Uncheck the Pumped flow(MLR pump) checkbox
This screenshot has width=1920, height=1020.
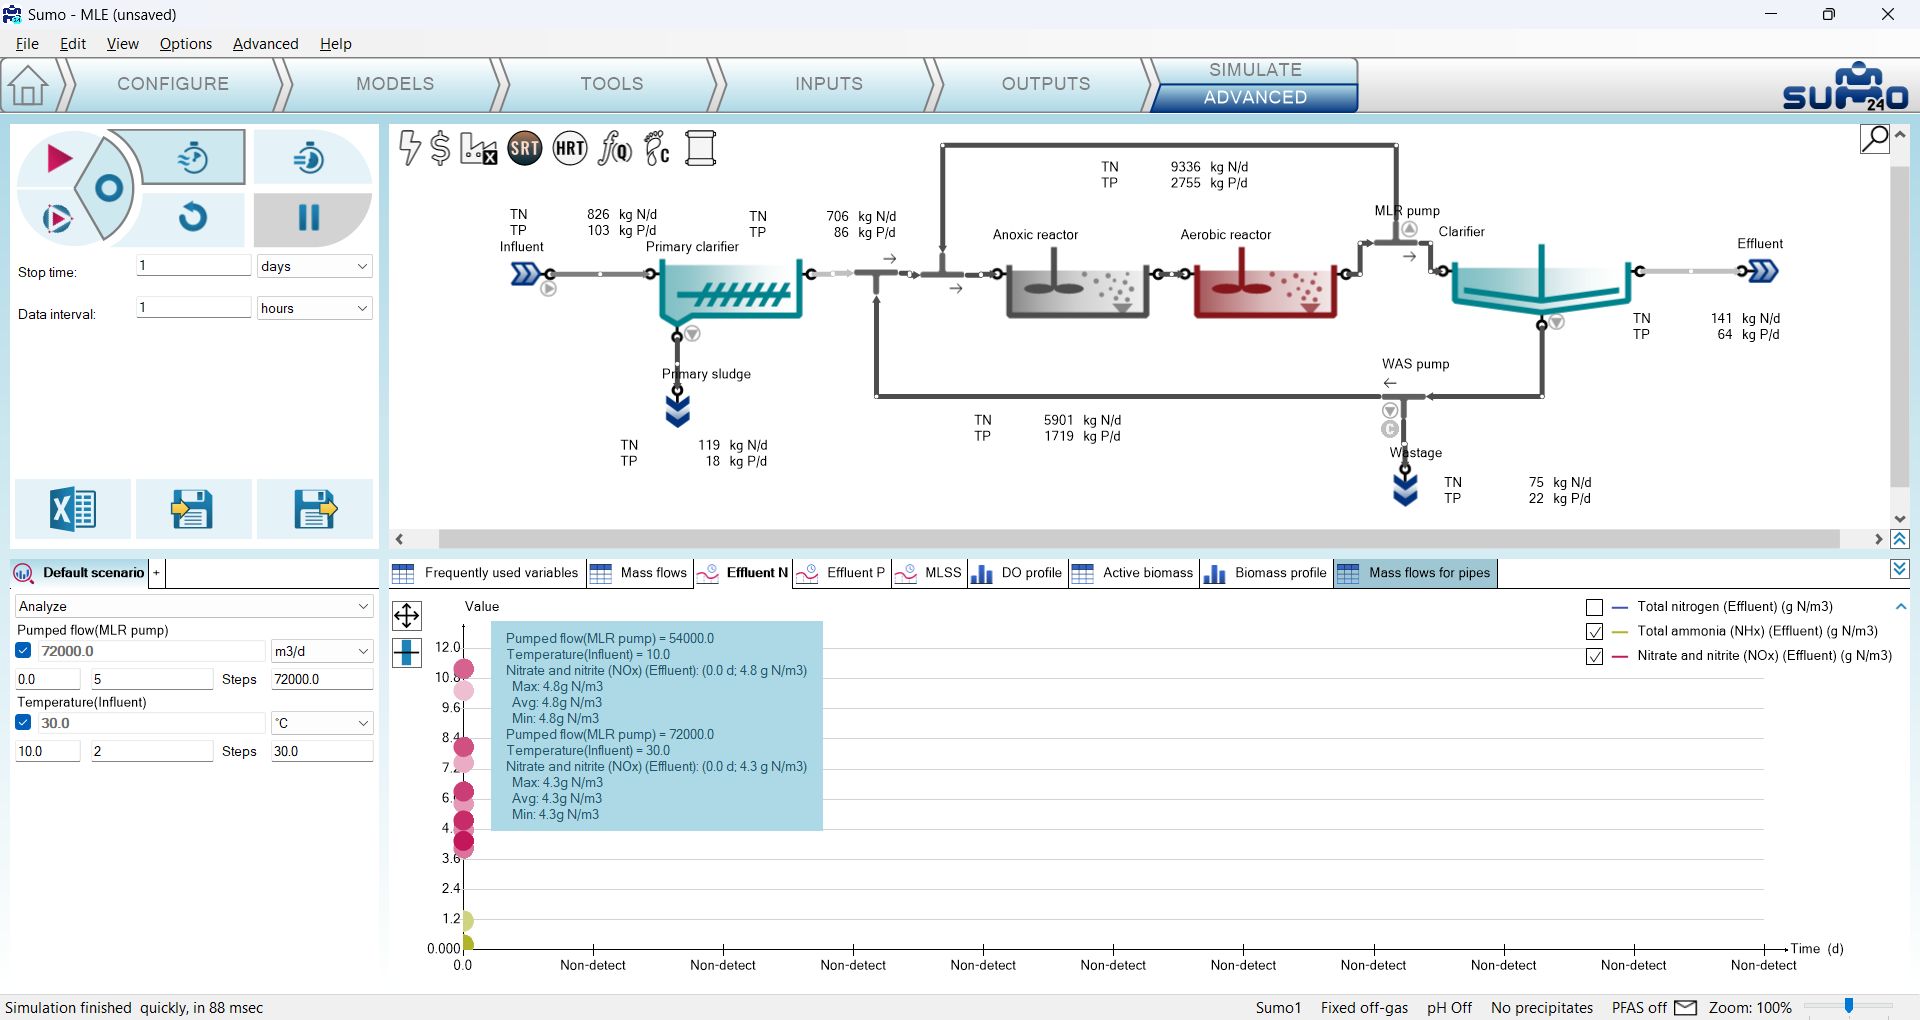24,651
